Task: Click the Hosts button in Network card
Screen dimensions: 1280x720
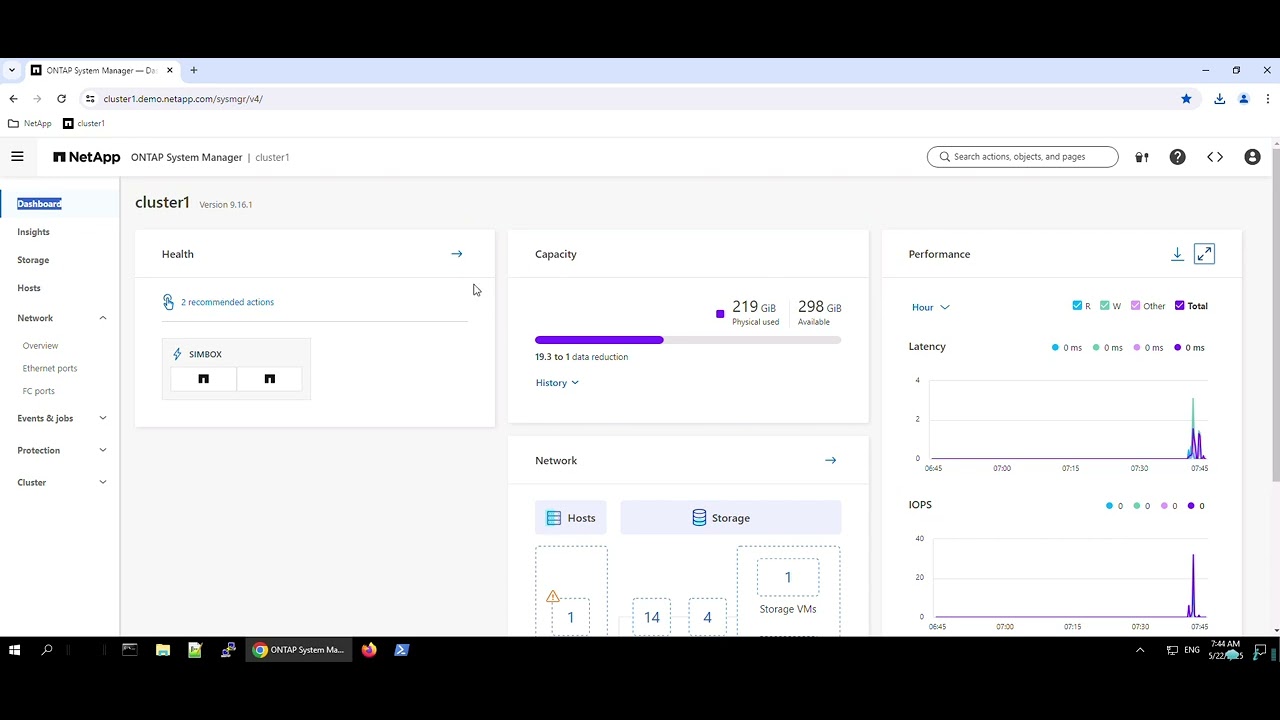Action: click(x=571, y=518)
